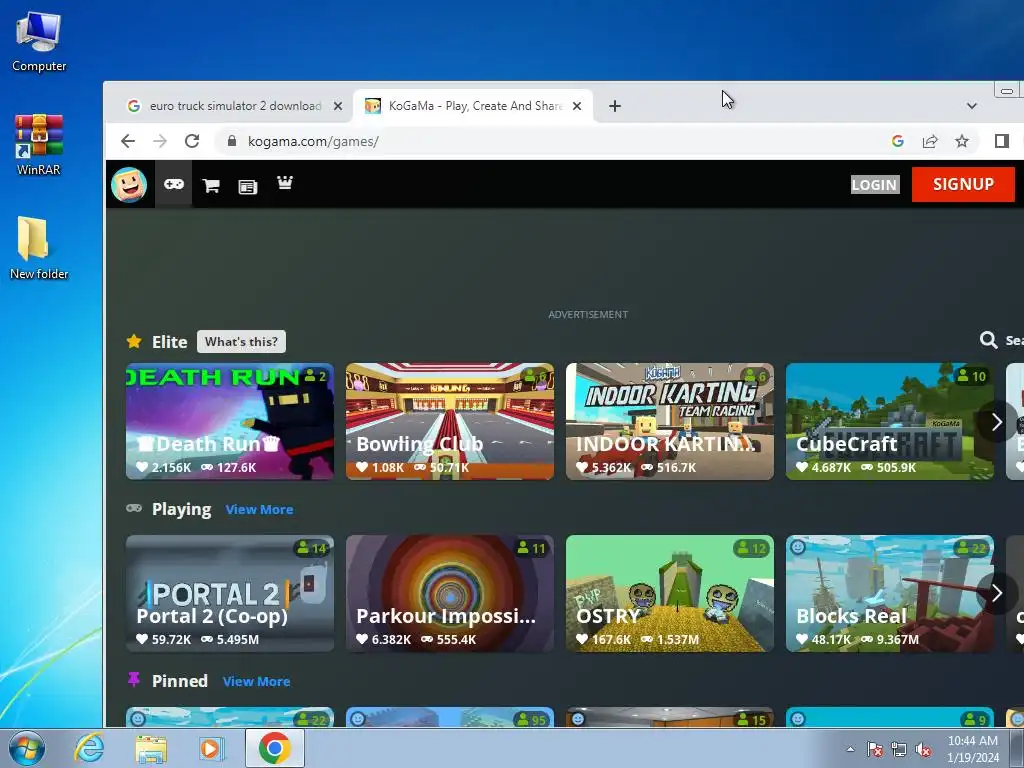
Task: Click the browser forward arrow
Action: [160, 141]
